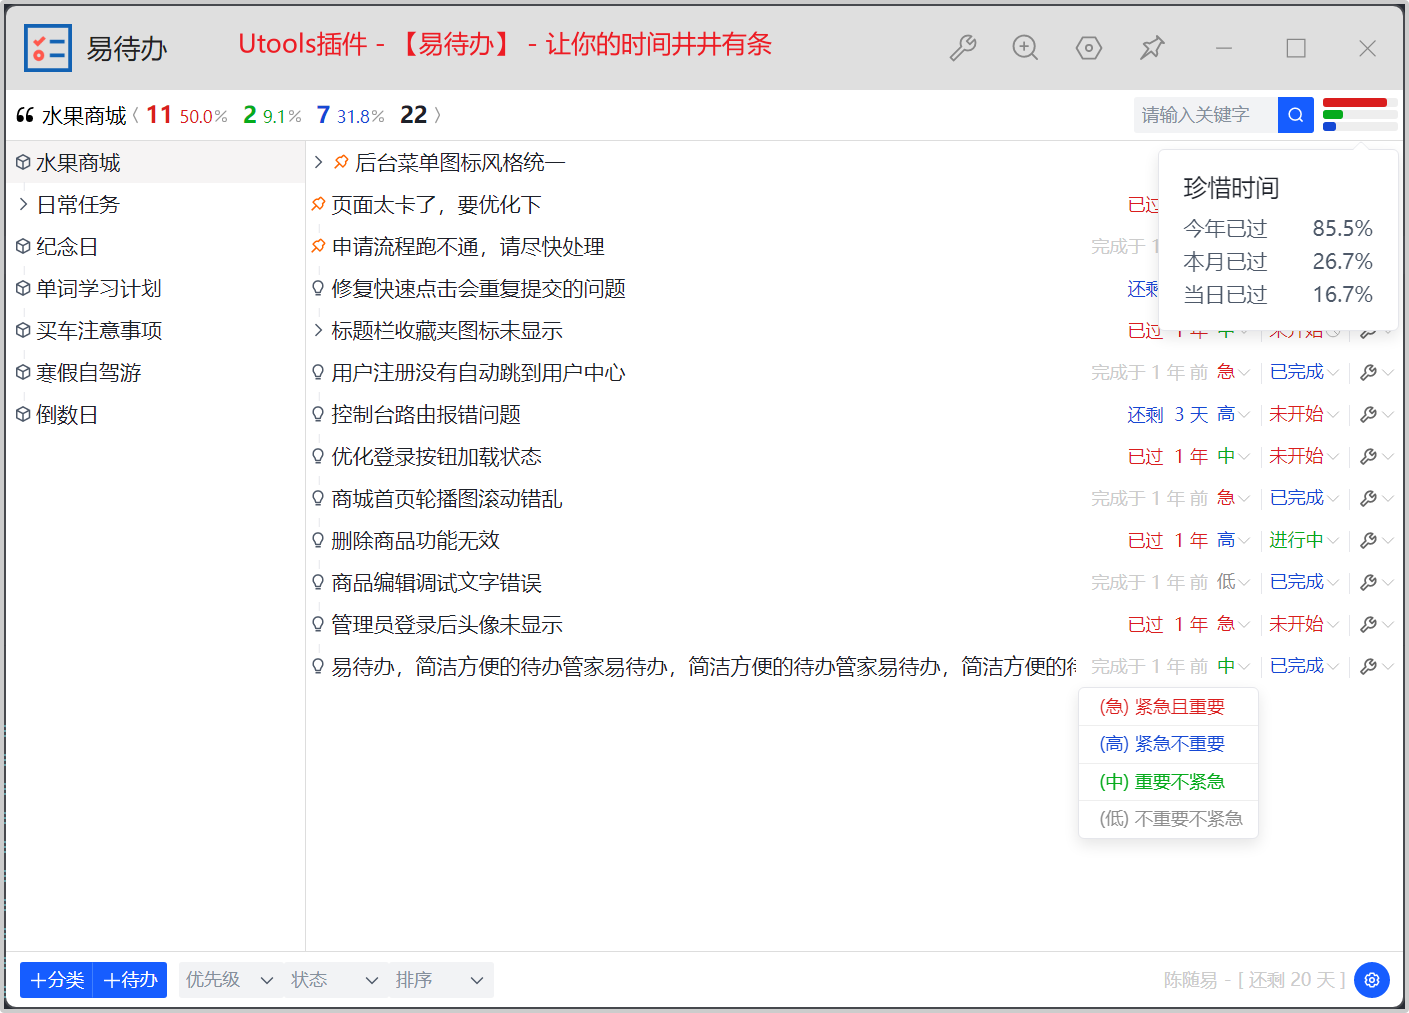Click 陈随易 - [ 还剩 20 天 ] footer text

[1254, 980]
